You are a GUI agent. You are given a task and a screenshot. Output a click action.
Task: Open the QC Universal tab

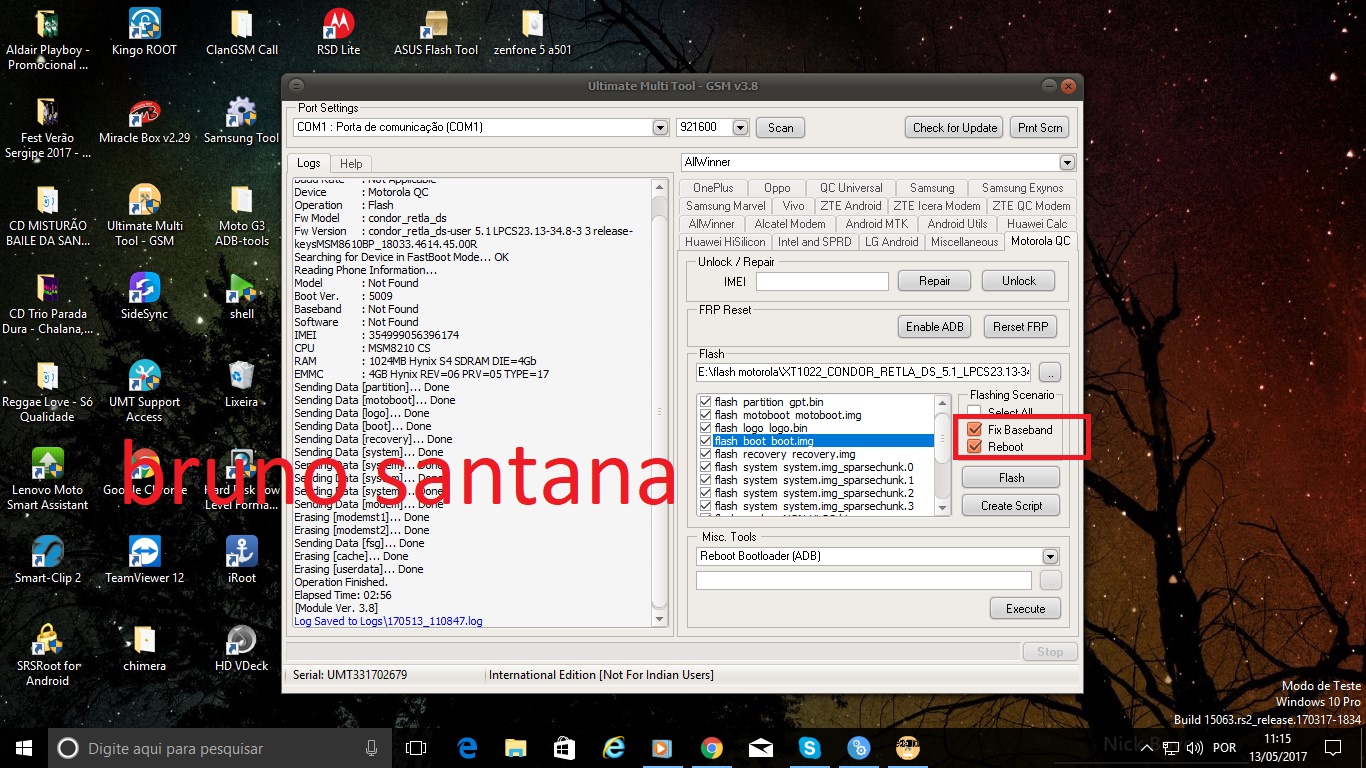(852, 188)
